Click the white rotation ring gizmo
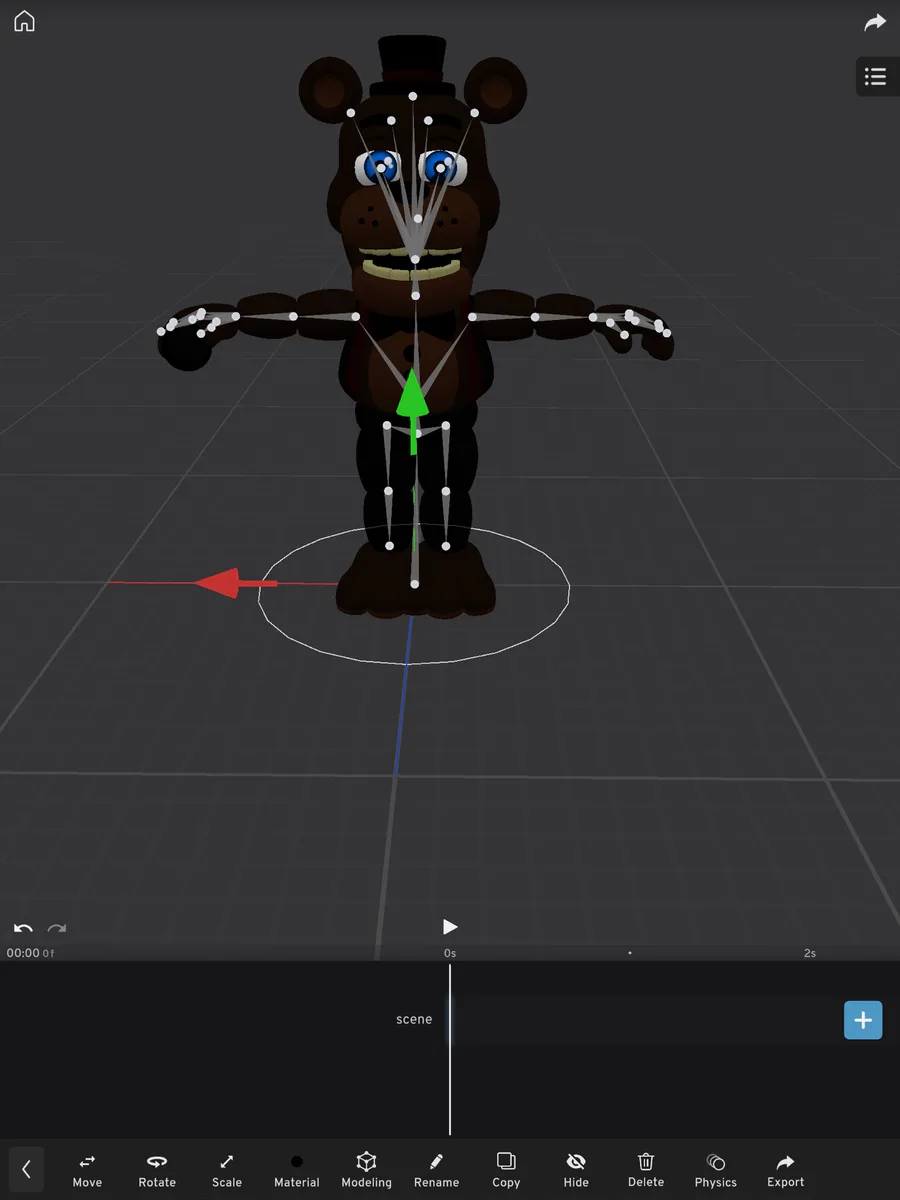The image size is (900, 1200). tap(414, 594)
